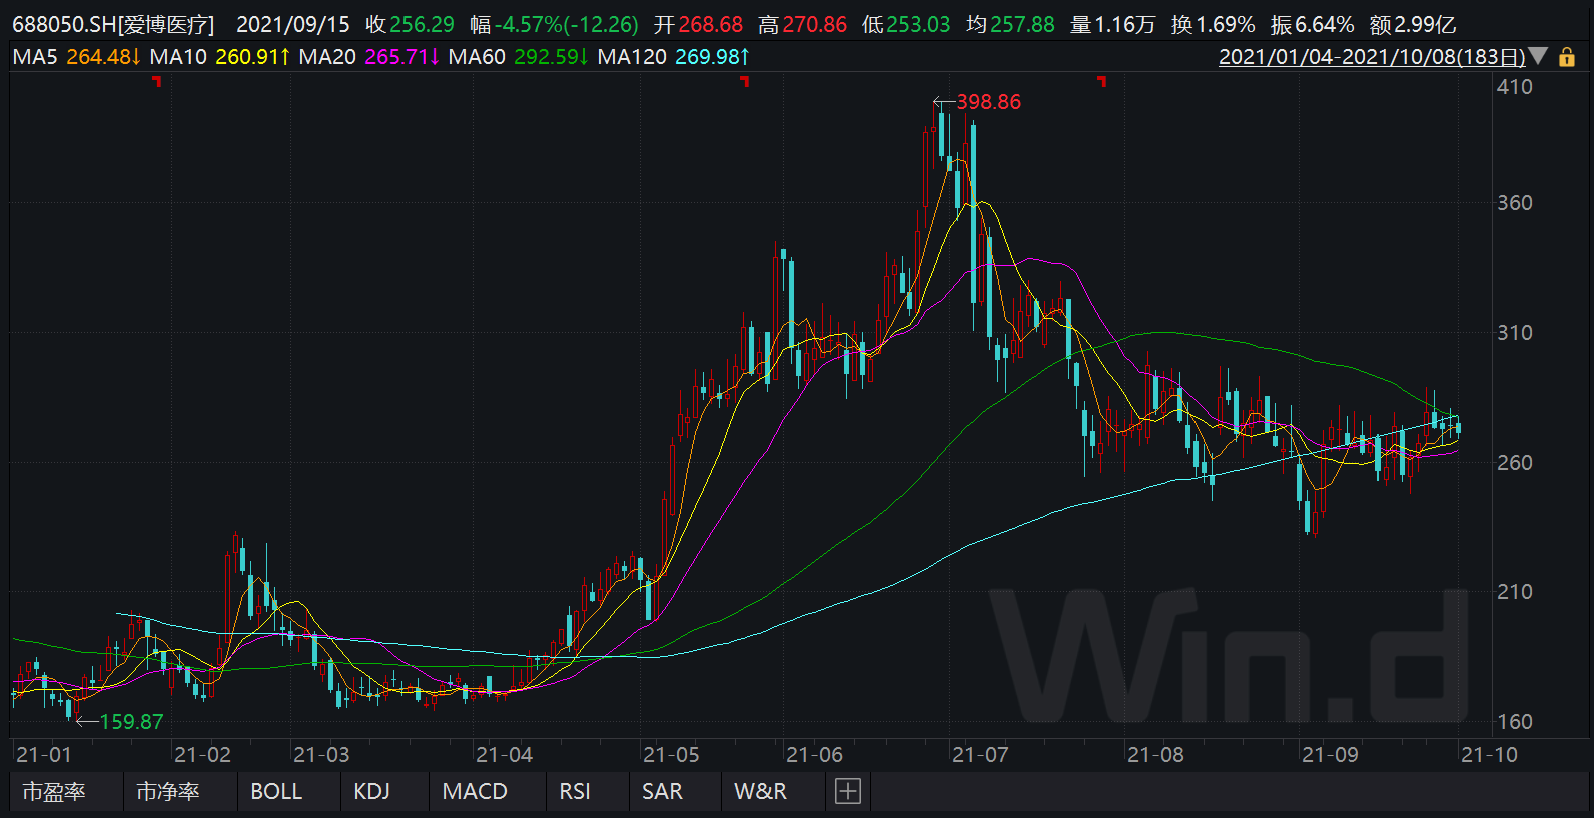Select the KDJ indicator tab
The image size is (1594, 818).
[x=371, y=791]
